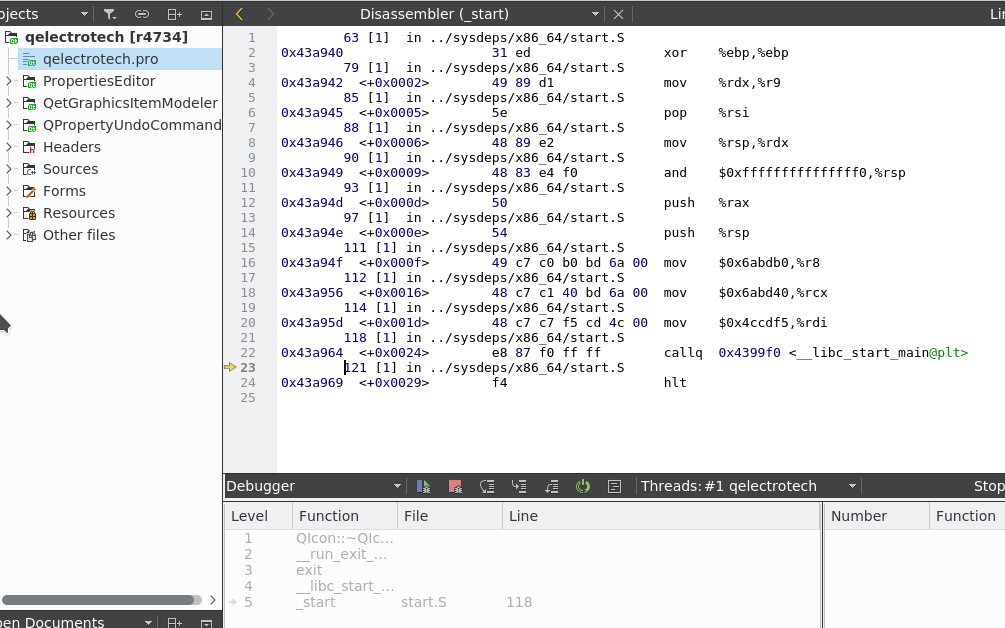Viewport: 1005px width, 628px height.
Task: Expand the PropertiesEditor subproject
Action: (9, 81)
